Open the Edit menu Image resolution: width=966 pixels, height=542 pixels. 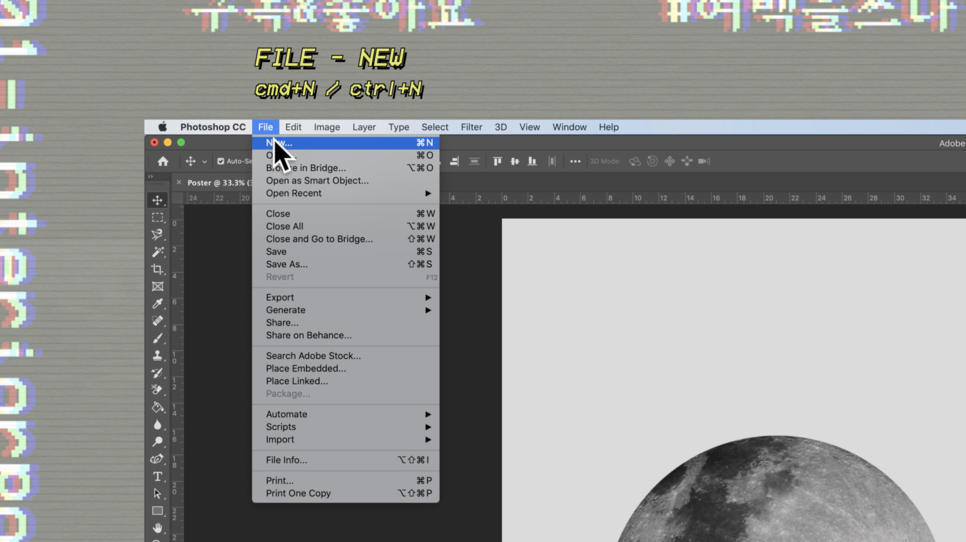click(293, 127)
